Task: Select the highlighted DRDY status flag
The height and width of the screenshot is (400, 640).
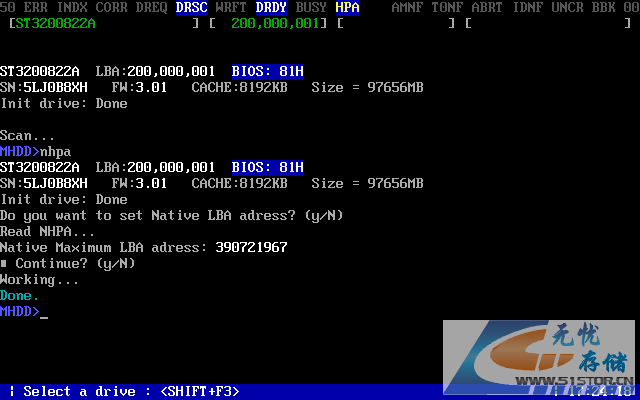Action: (271, 7)
